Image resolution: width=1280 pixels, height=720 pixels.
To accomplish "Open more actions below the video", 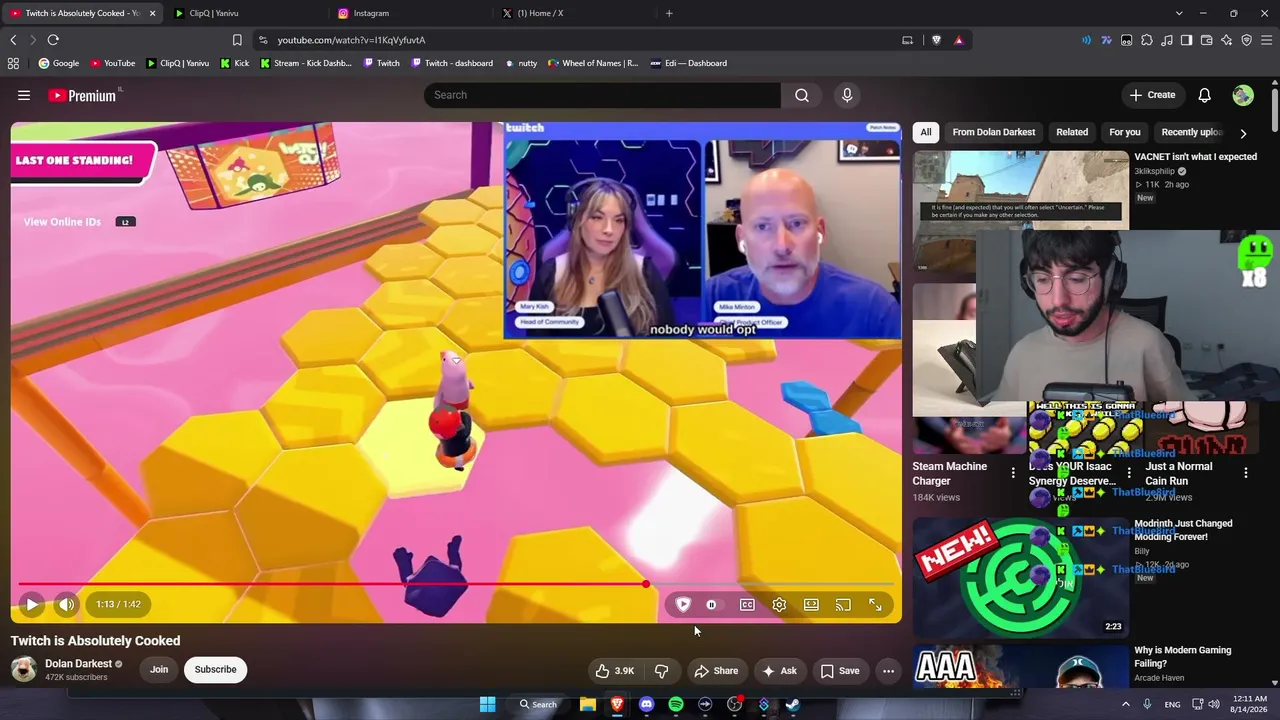I will click(888, 671).
